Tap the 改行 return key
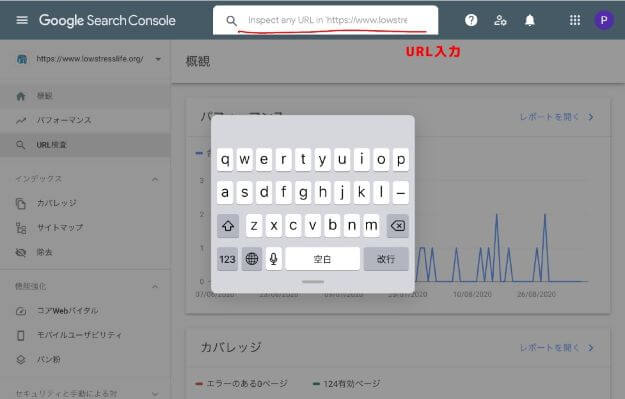Image resolution: width=625 pixels, height=399 pixels. [386, 259]
